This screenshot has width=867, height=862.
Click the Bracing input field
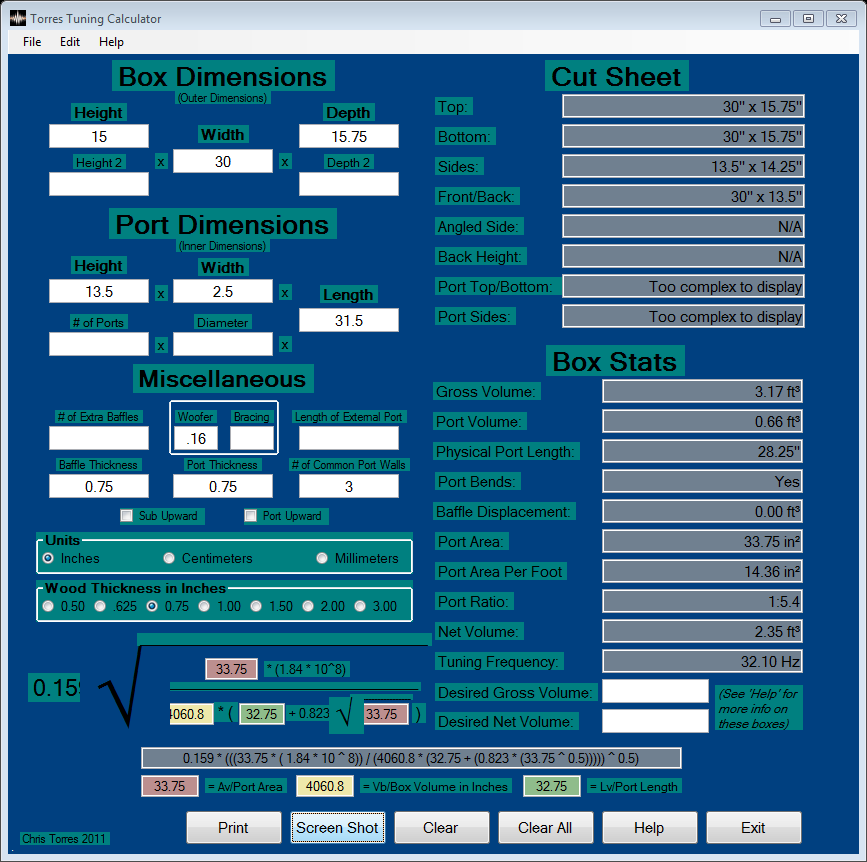(x=252, y=438)
